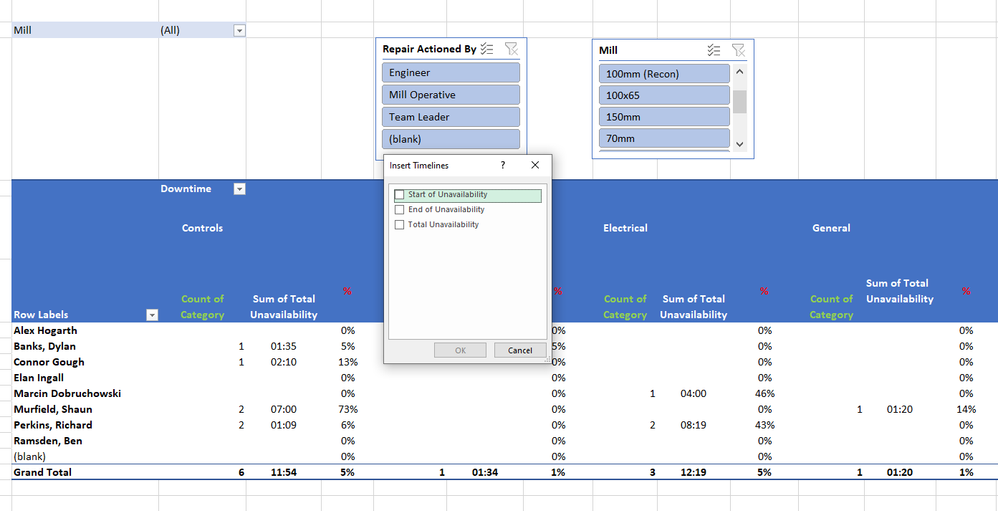Viewport: 998px width, 511px height.
Task: Check Start of Unavailability checkbox
Action: pos(400,195)
